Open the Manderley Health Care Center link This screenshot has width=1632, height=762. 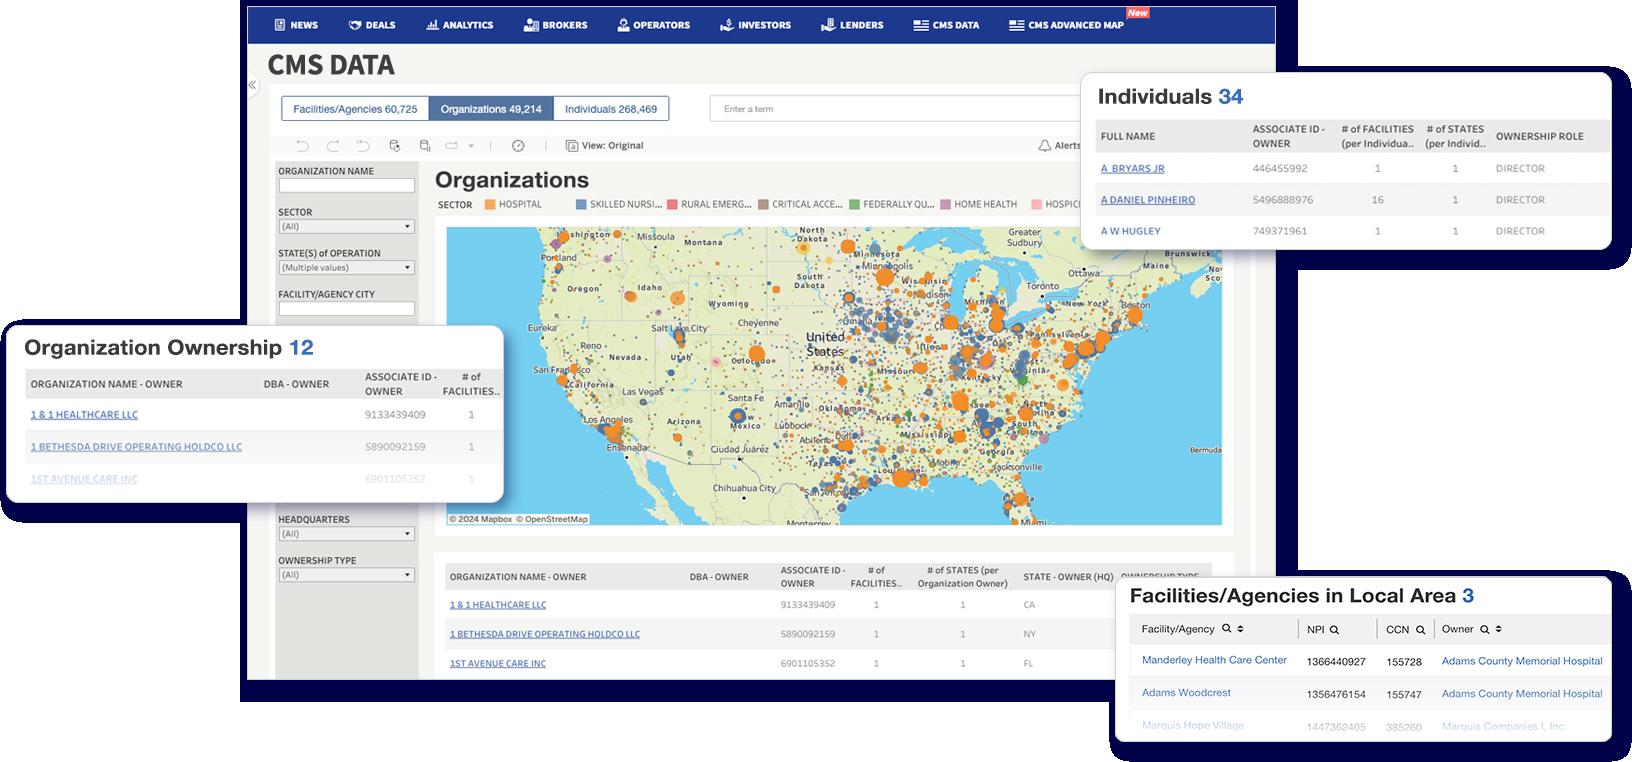1214,660
